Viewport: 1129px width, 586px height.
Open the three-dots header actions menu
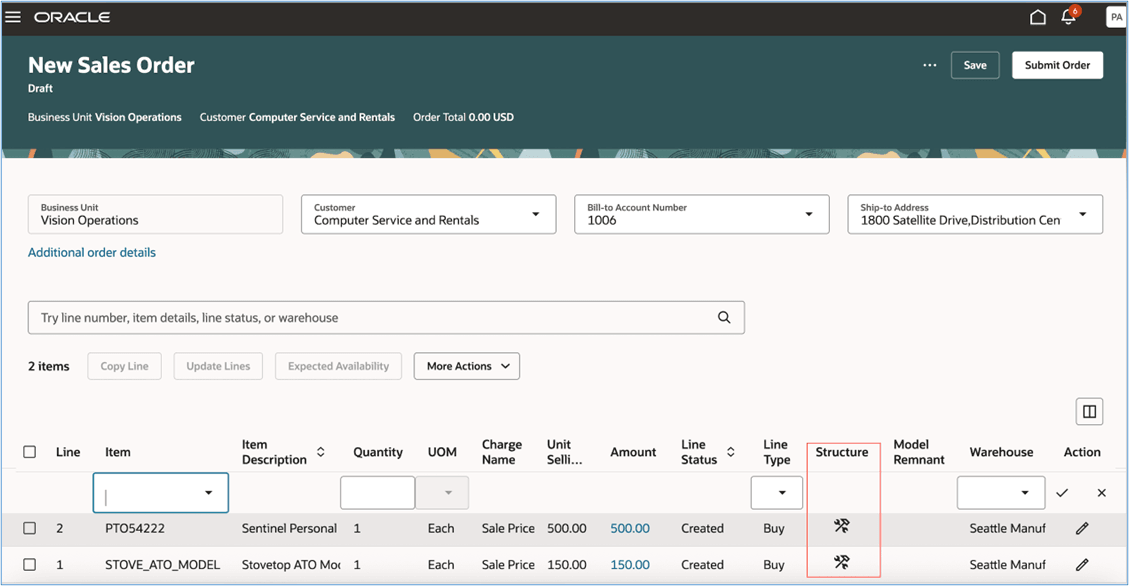tap(930, 65)
